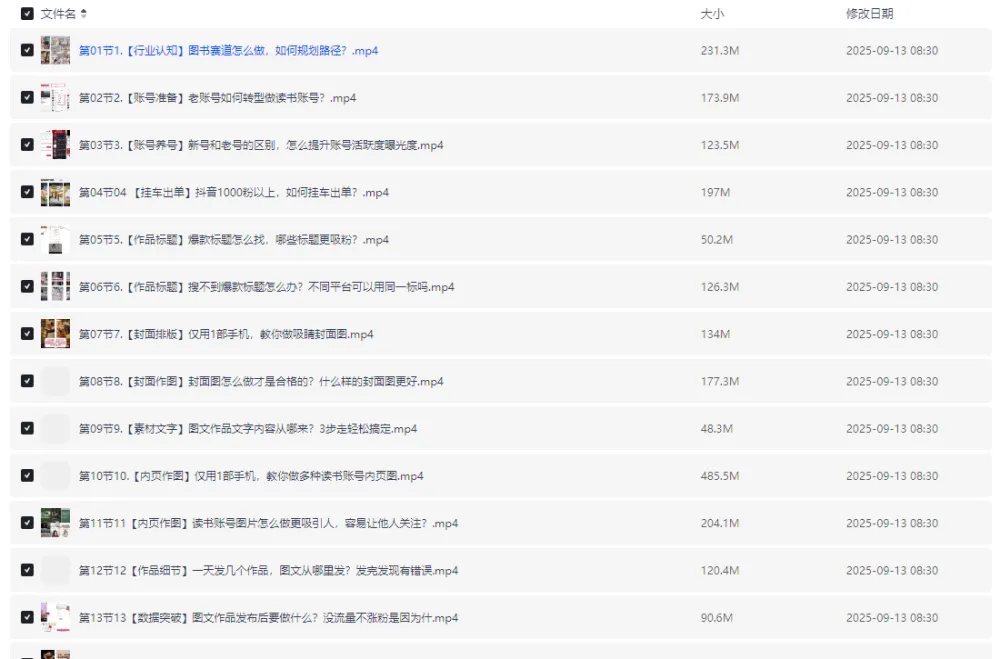Image resolution: width=1000 pixels, height=659 pixels.
Task: Click the thumbnail for 第03节 账号养号
Action: click(55, 144)
